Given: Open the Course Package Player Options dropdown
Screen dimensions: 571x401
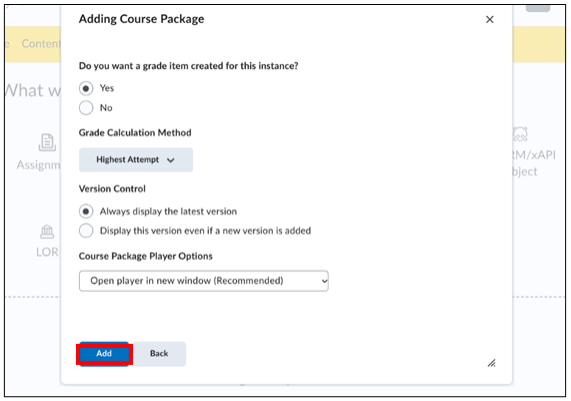Looking at the screenshot, I should click(204, 281).
